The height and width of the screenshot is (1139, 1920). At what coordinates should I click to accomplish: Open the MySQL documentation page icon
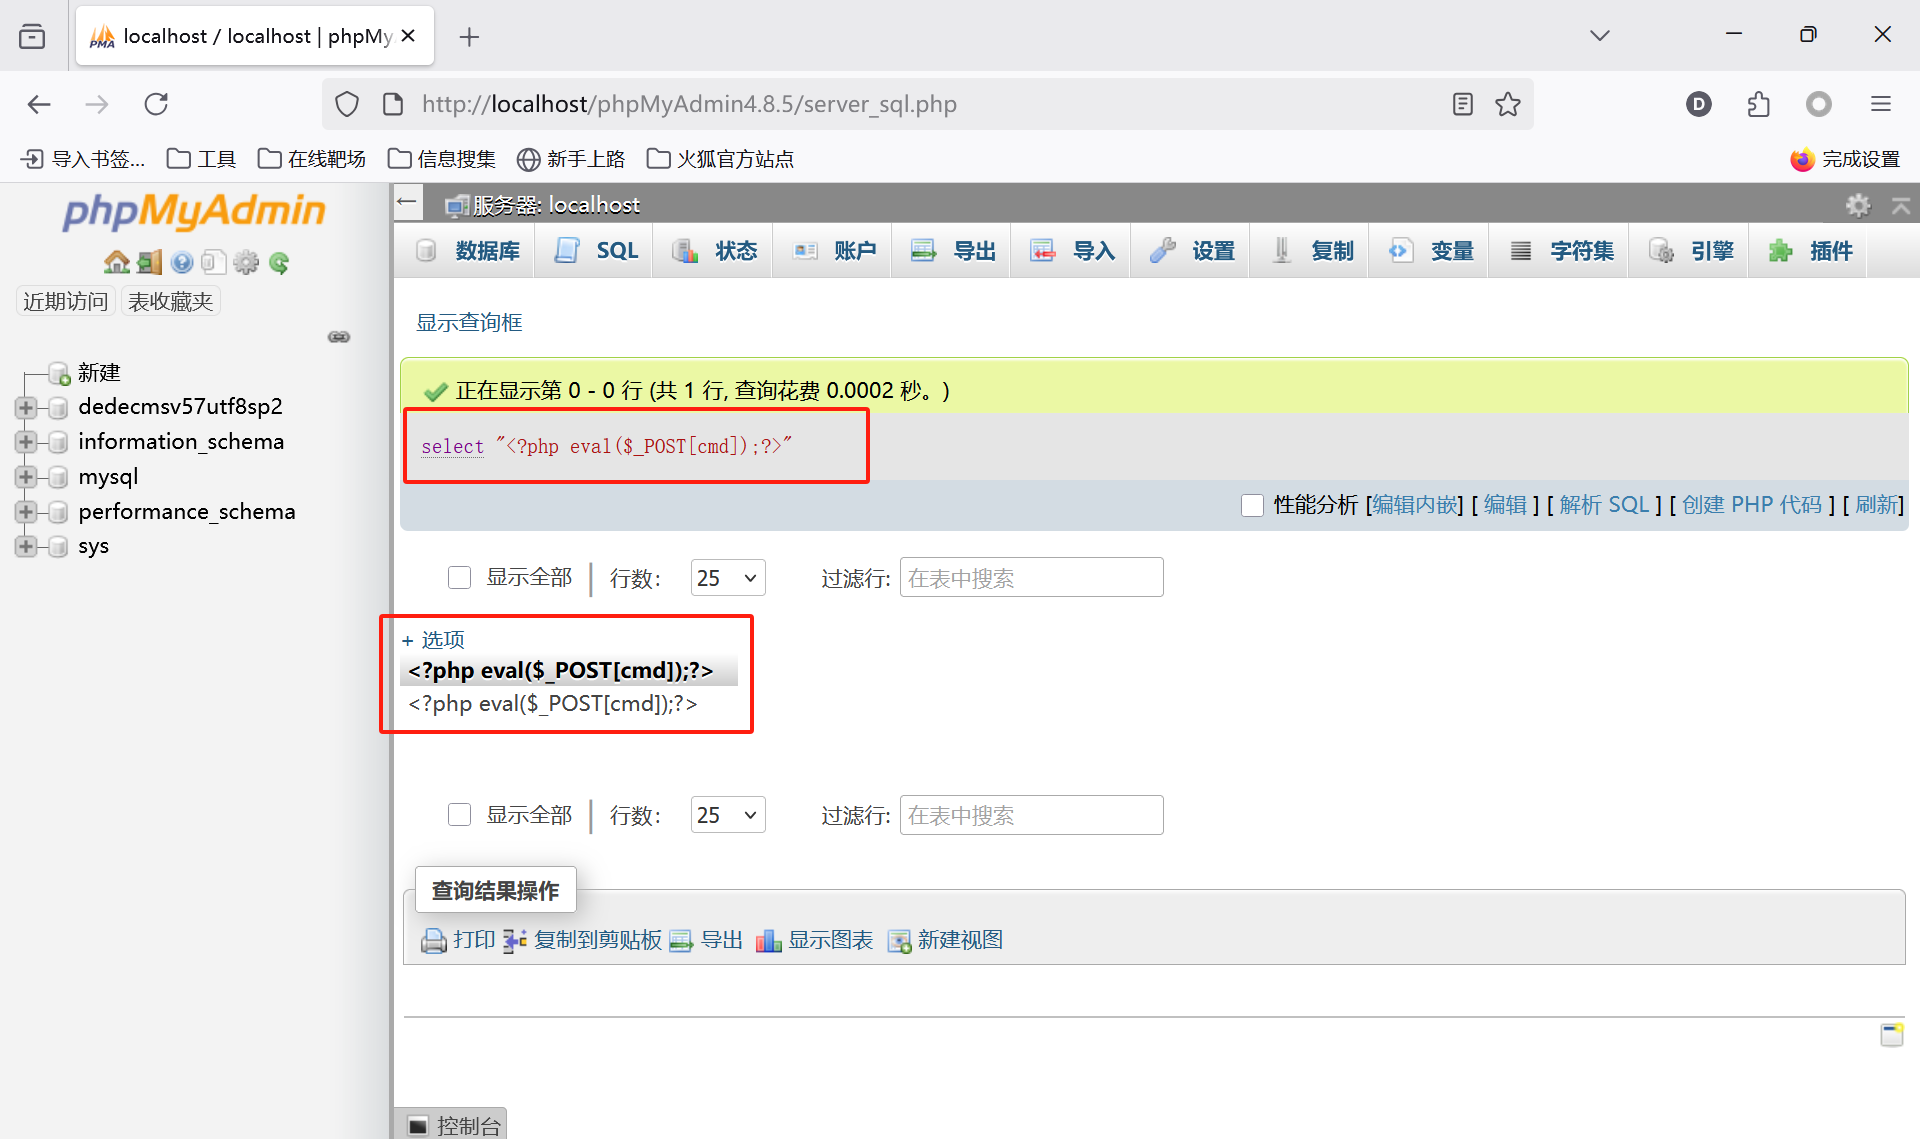[213, 263]
